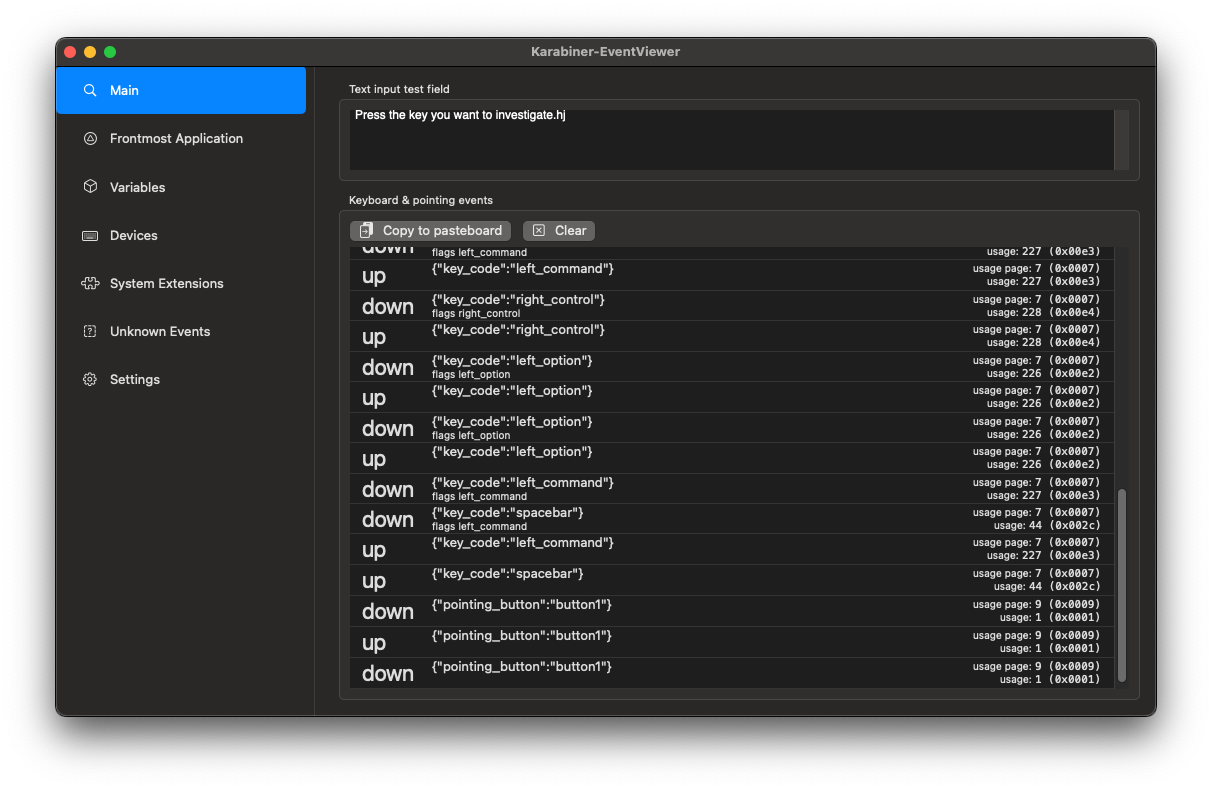Click usage page 9 on button1 up row
The width and height of the screenshot is (1212, 790).
[x=1036, y=635]
